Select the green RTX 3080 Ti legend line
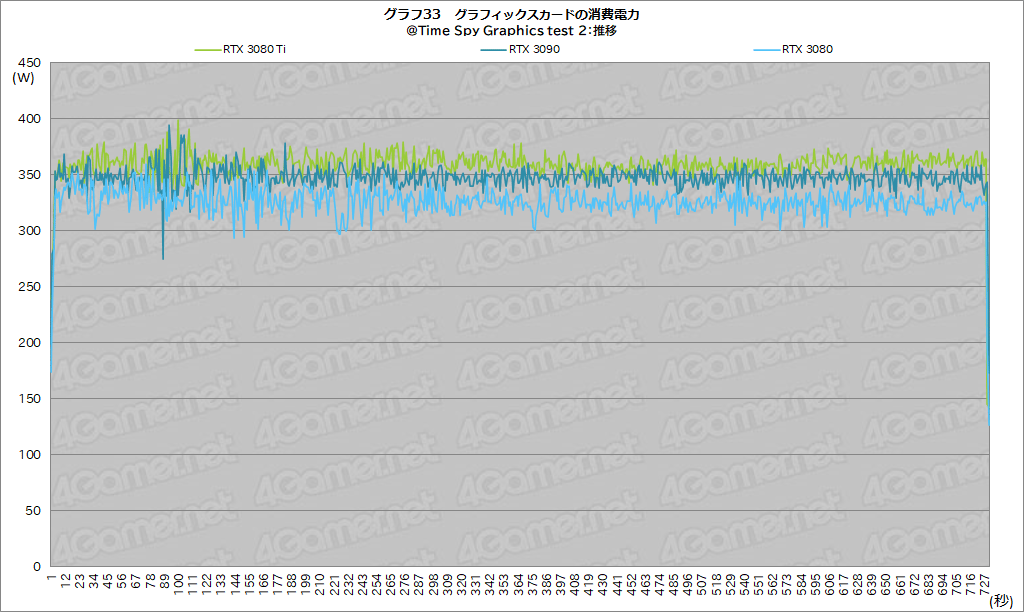Viewport: 1024px width, 612px height. click(x=208, y=50)
